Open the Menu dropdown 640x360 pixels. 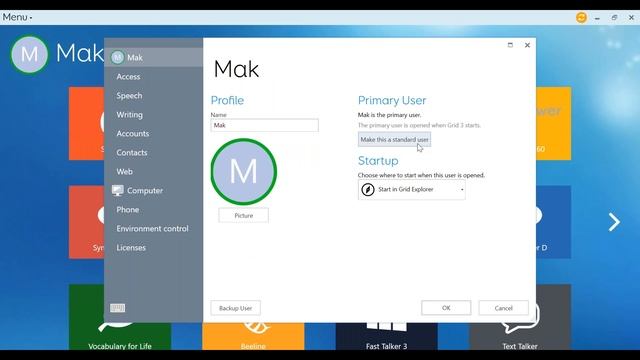17,18
